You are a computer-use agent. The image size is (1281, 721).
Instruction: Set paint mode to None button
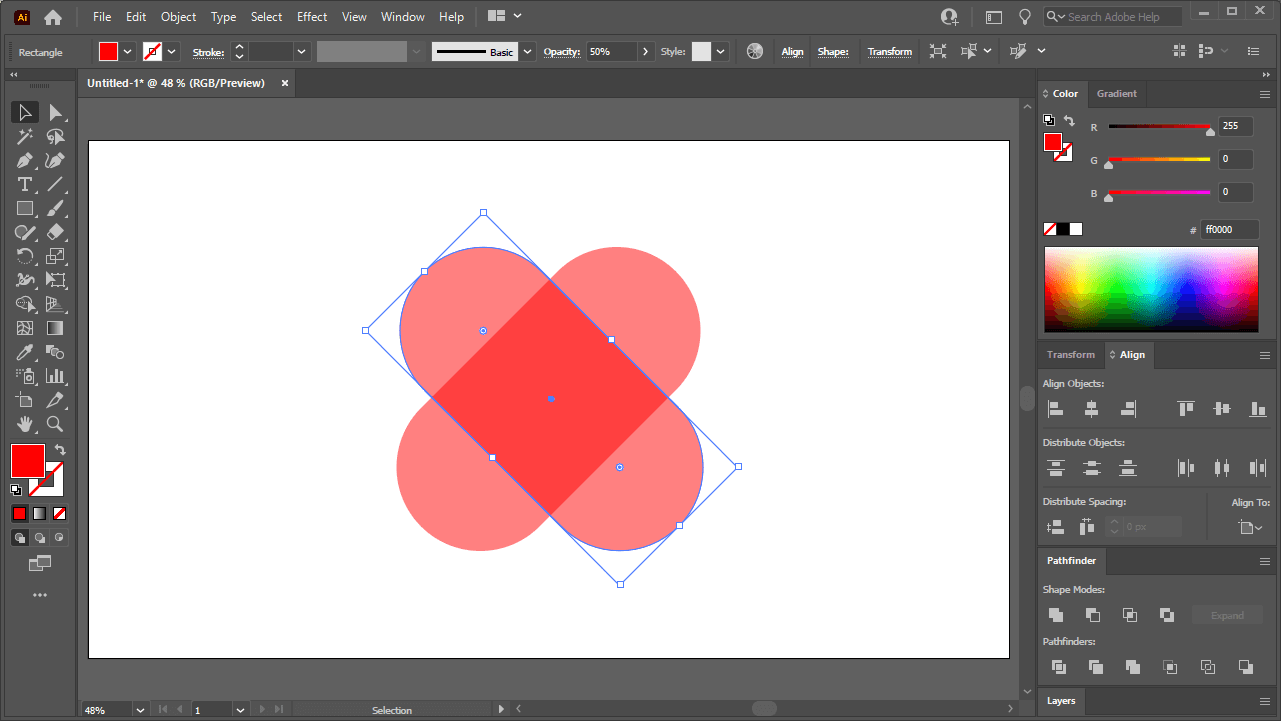[59, 513]
